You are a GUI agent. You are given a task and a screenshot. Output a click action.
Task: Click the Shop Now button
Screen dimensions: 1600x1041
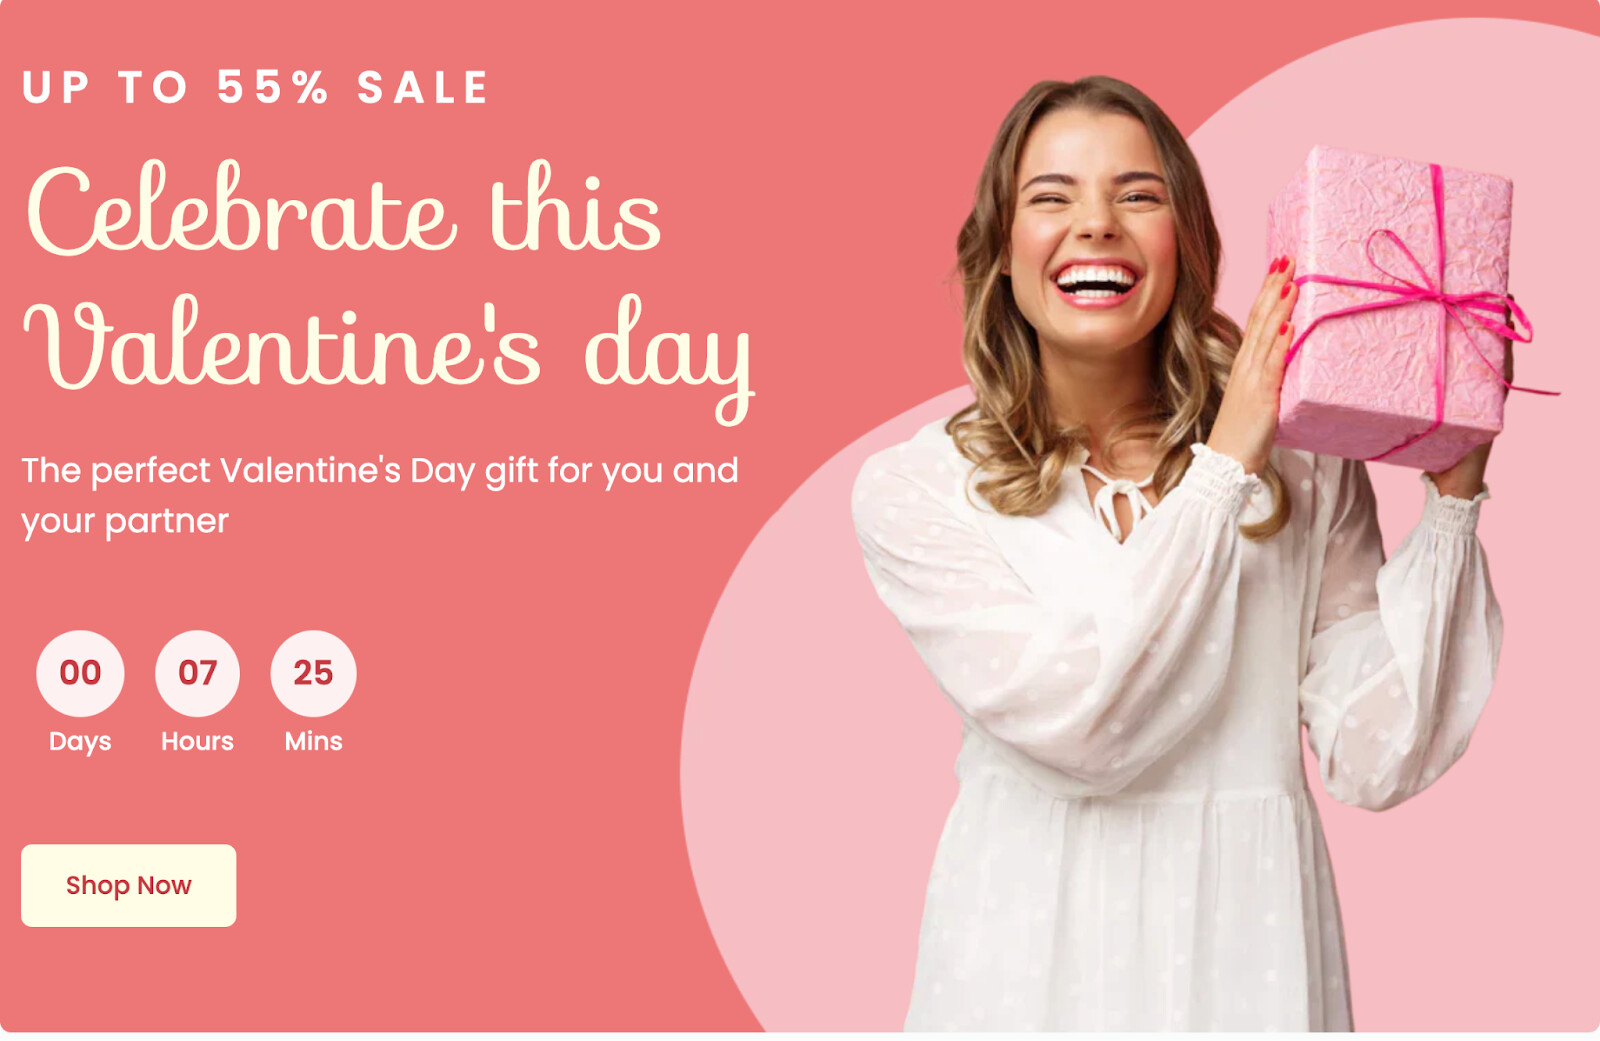click(128, 885)
